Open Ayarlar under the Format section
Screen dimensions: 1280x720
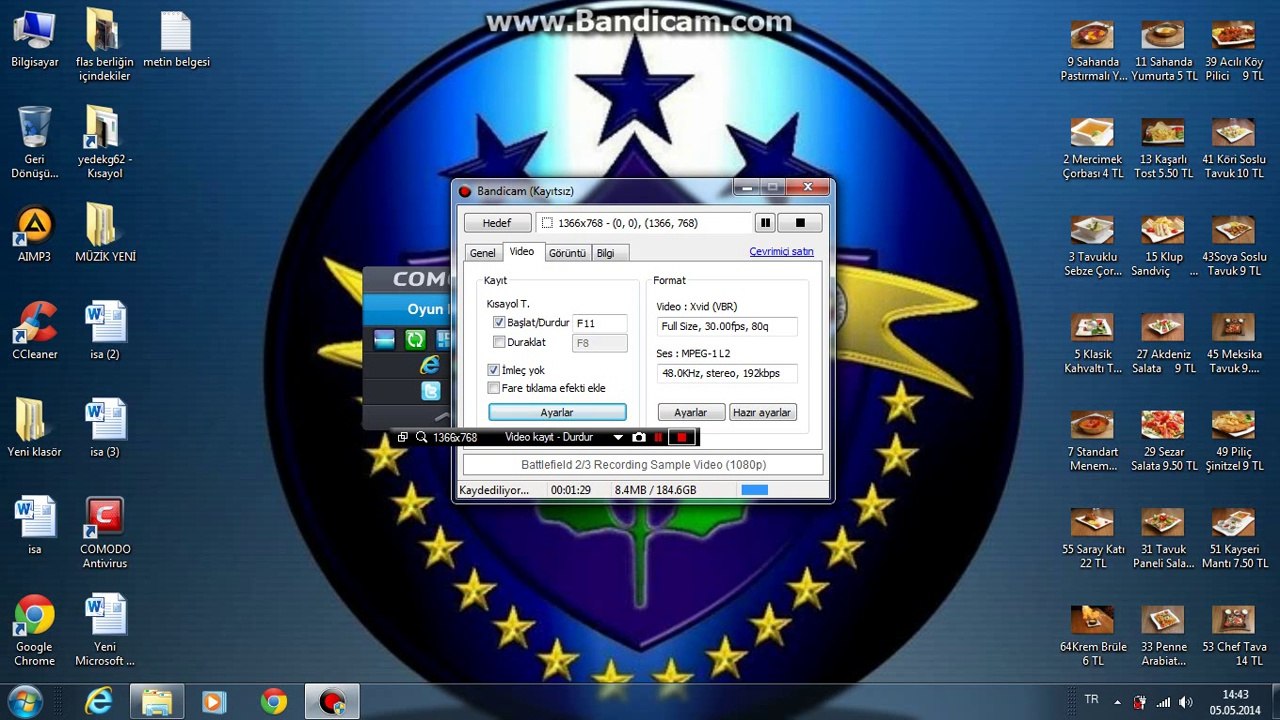(x=691, y=412)
